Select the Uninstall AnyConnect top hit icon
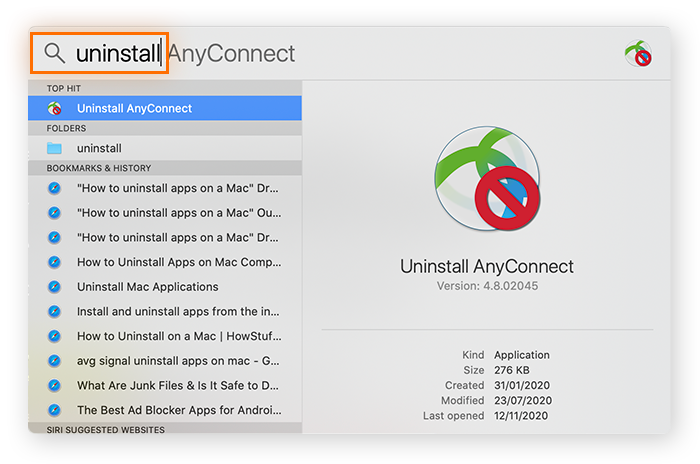 click(54, 108)
